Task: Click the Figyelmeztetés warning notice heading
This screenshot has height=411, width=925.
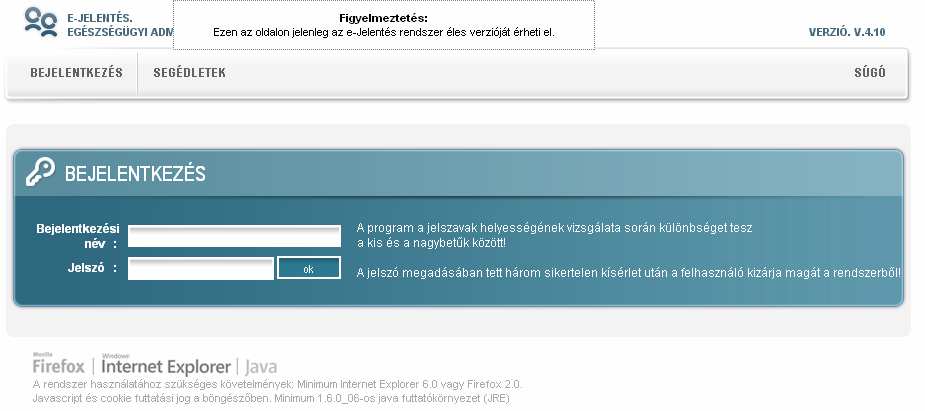Action: (x=383, y=19)
